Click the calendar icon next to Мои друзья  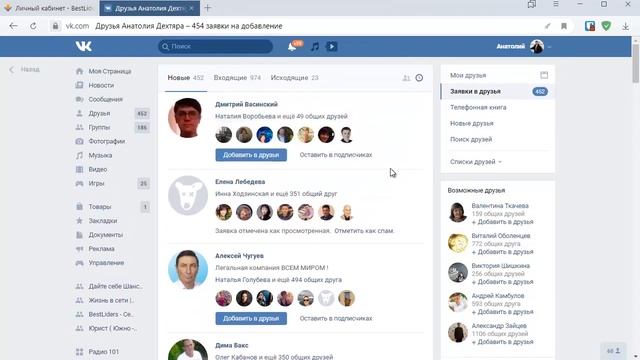tap(544, 75)
